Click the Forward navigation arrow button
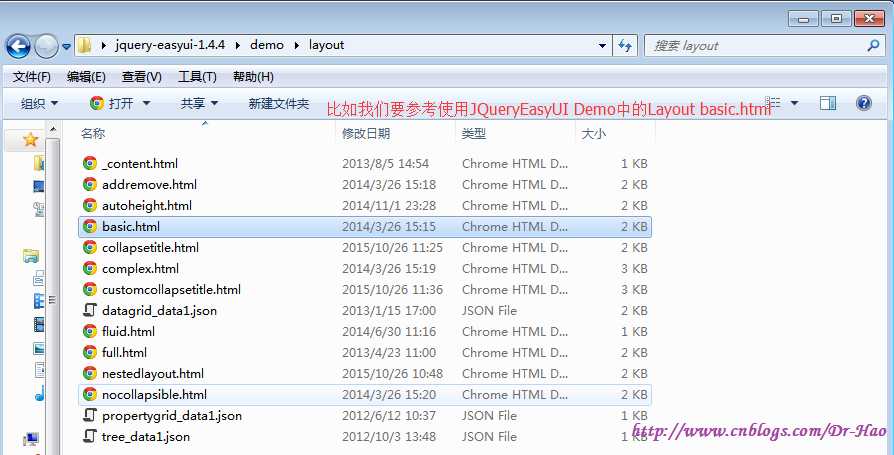This screenshot has width=894, height=455. [46, 46]
